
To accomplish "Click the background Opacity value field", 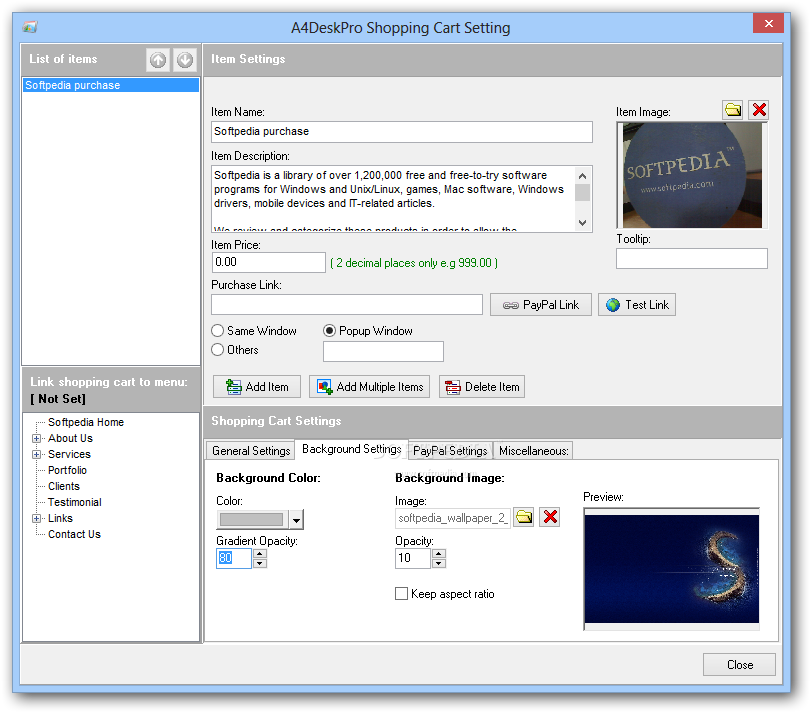I will 413,558.
